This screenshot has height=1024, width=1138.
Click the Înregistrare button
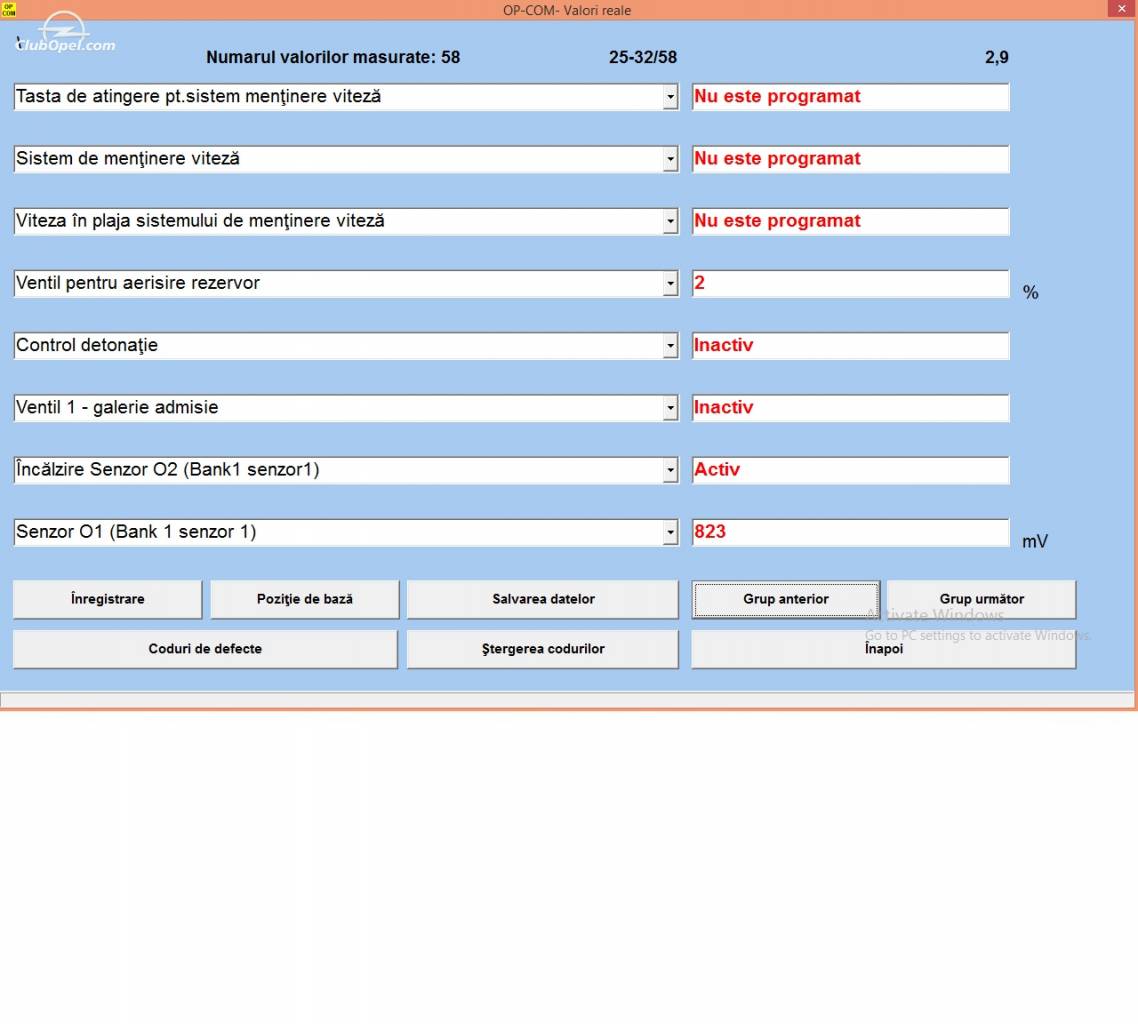[107, 599]
